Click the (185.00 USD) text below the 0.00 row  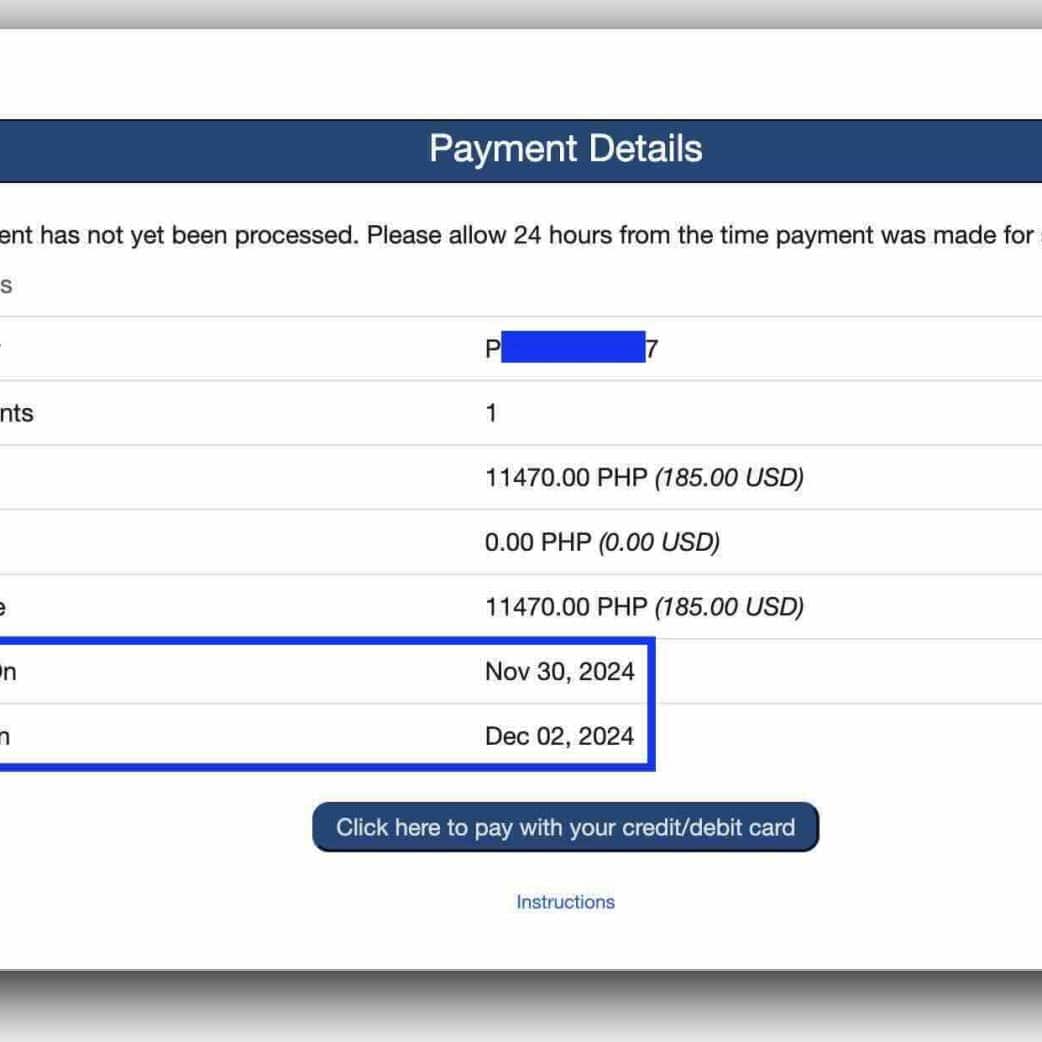729,607
